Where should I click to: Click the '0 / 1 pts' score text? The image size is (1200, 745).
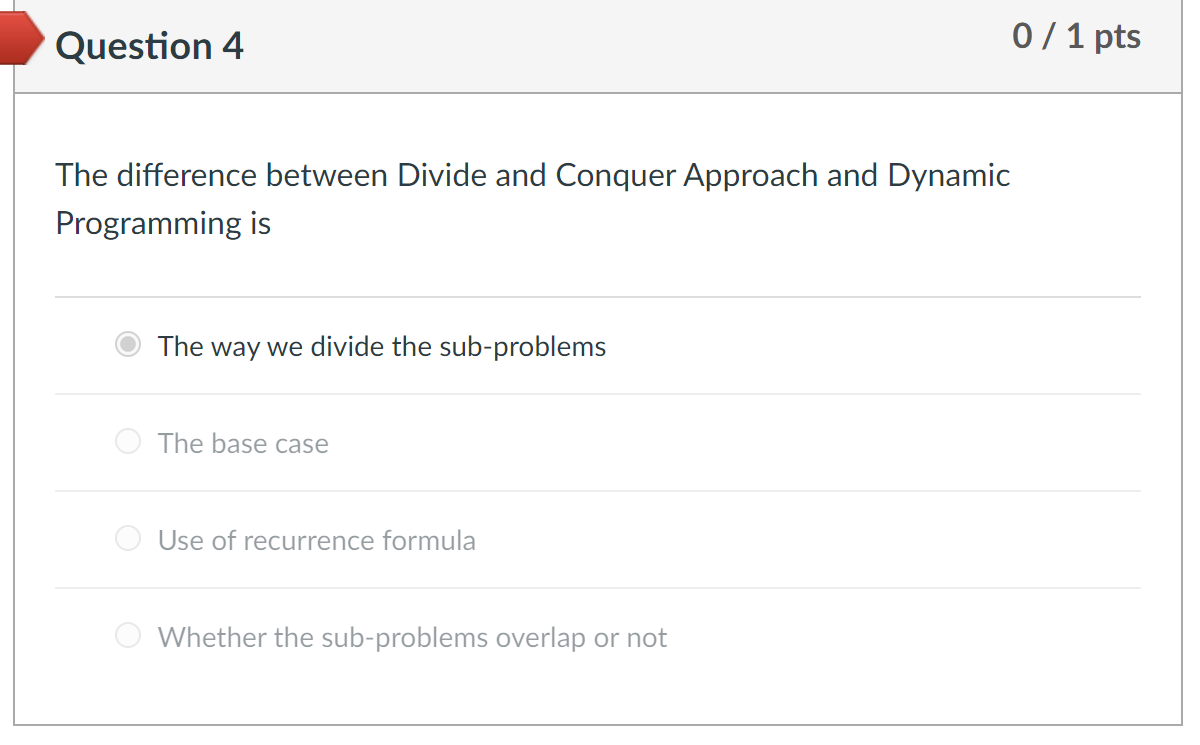(1076, 36)
